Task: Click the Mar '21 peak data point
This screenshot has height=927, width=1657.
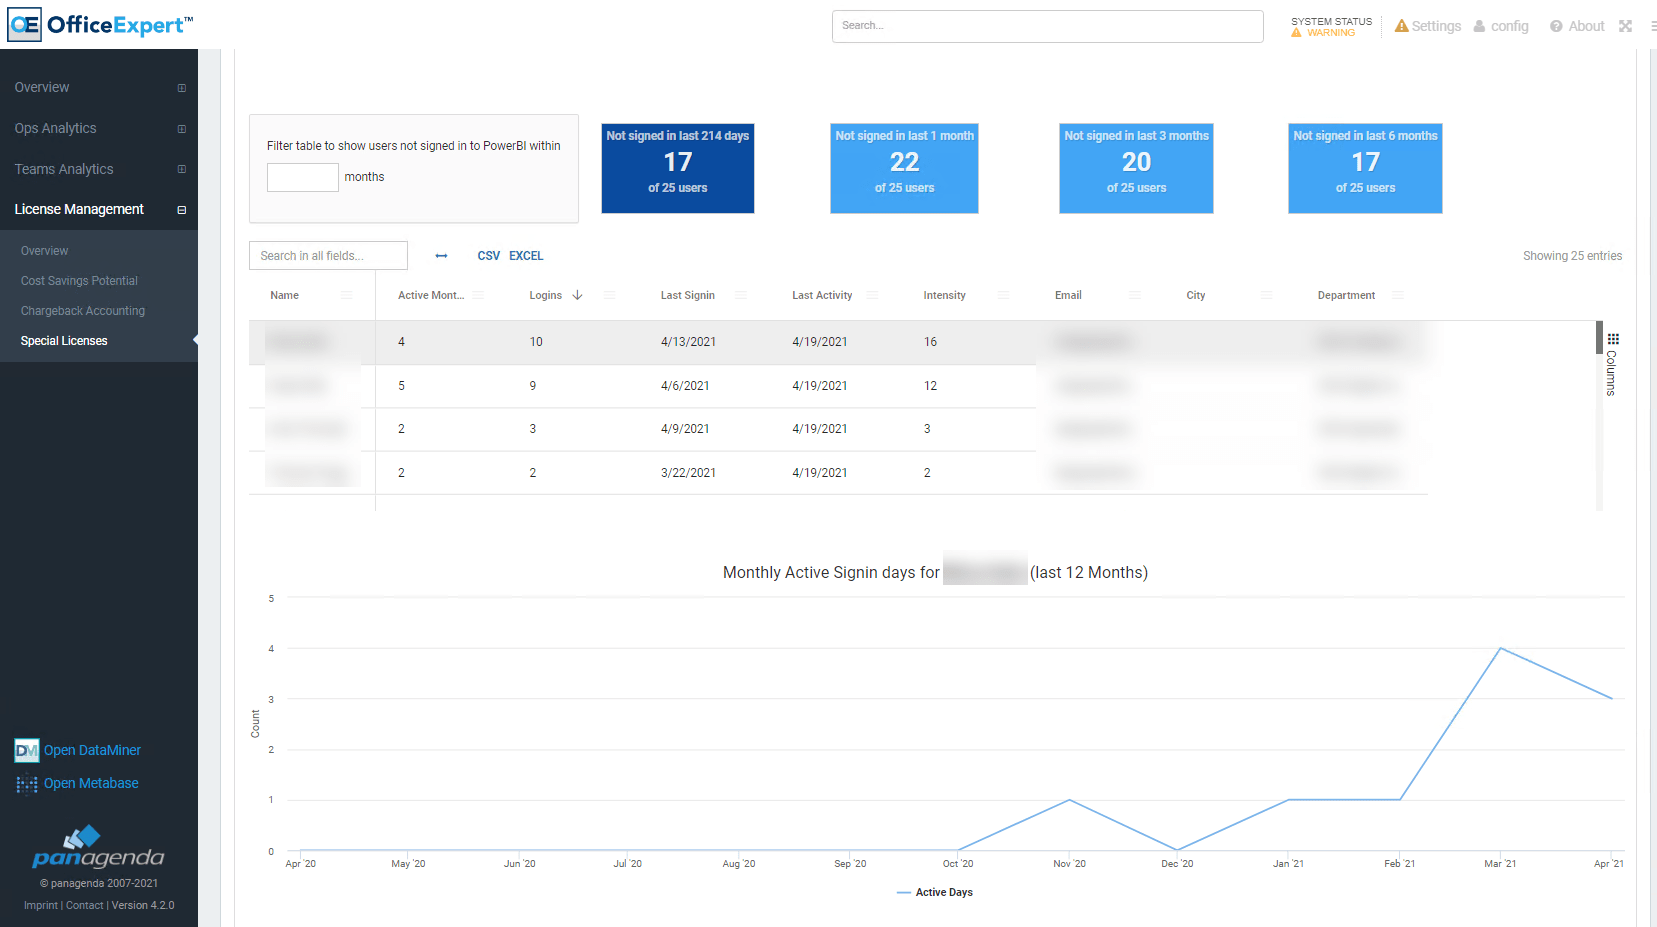Action: click(x=1501, y=649)
